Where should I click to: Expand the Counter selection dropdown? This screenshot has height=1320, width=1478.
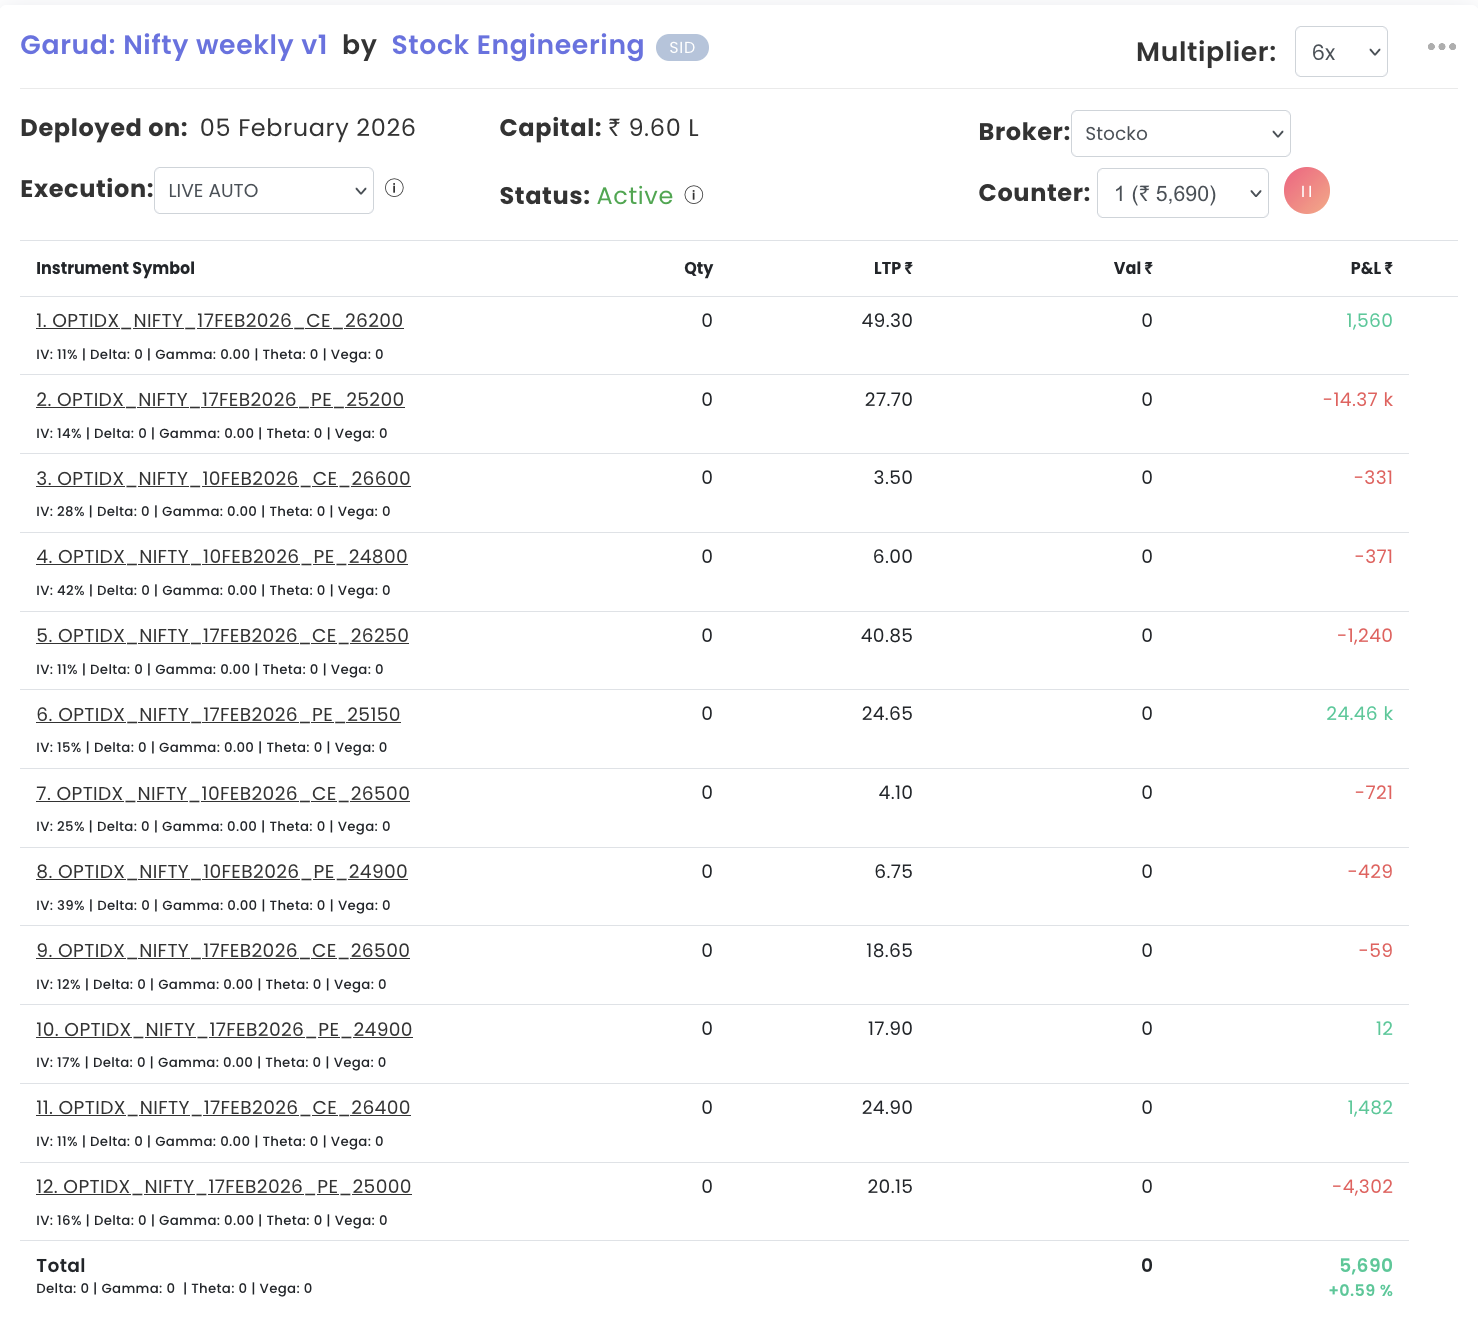[1182, 194]
